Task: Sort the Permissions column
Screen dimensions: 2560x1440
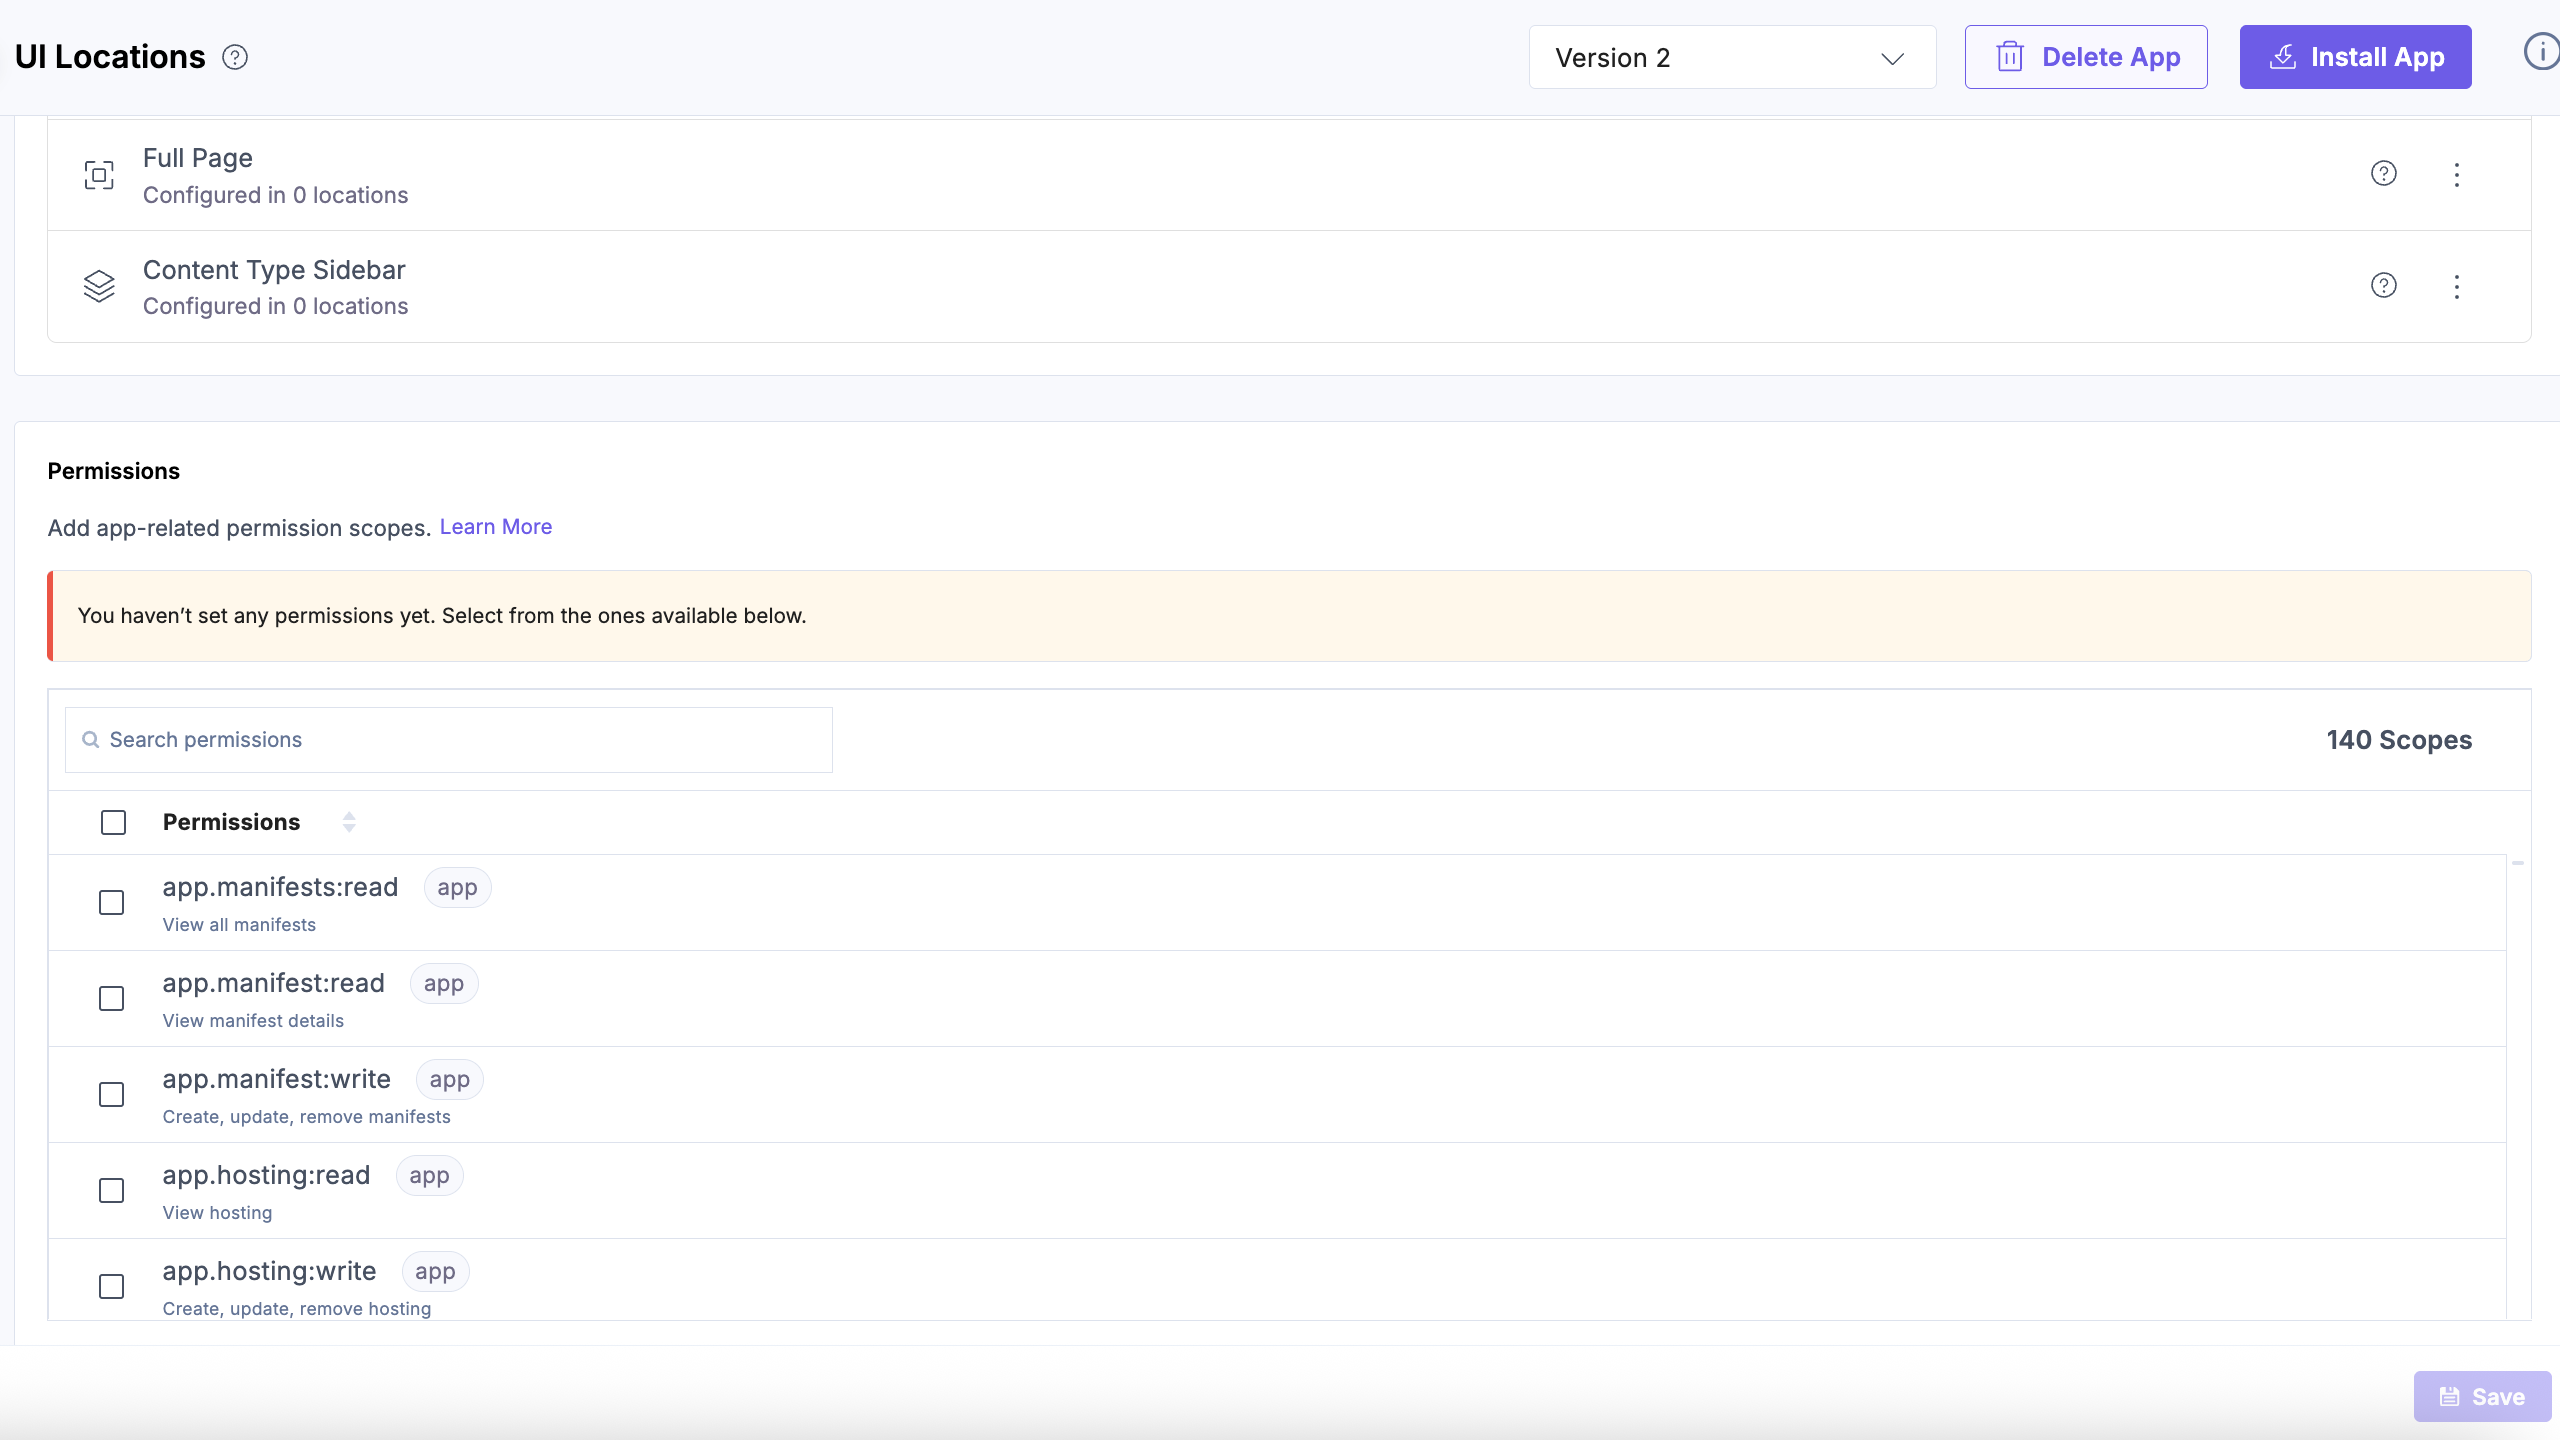Action: coord(348,822)
